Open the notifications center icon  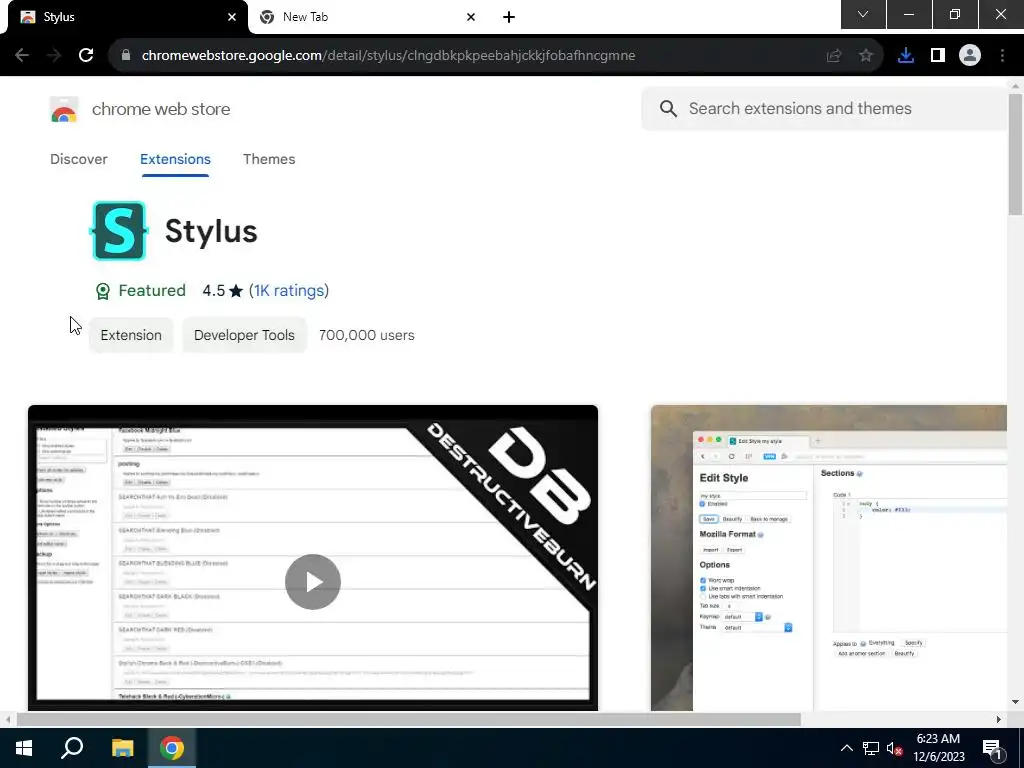[x=992, y=749]
